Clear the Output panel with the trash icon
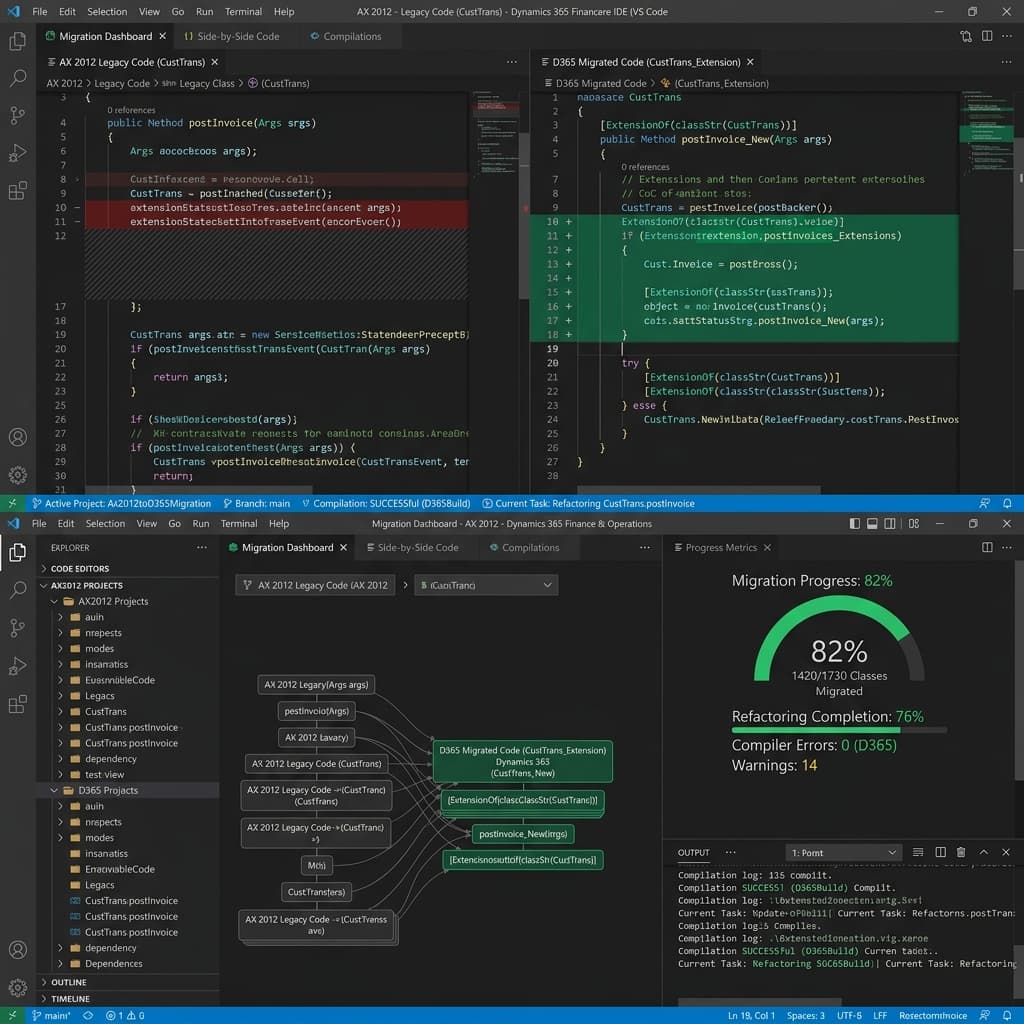Viewport: 1024px width, 1024px height. [961, 852]
